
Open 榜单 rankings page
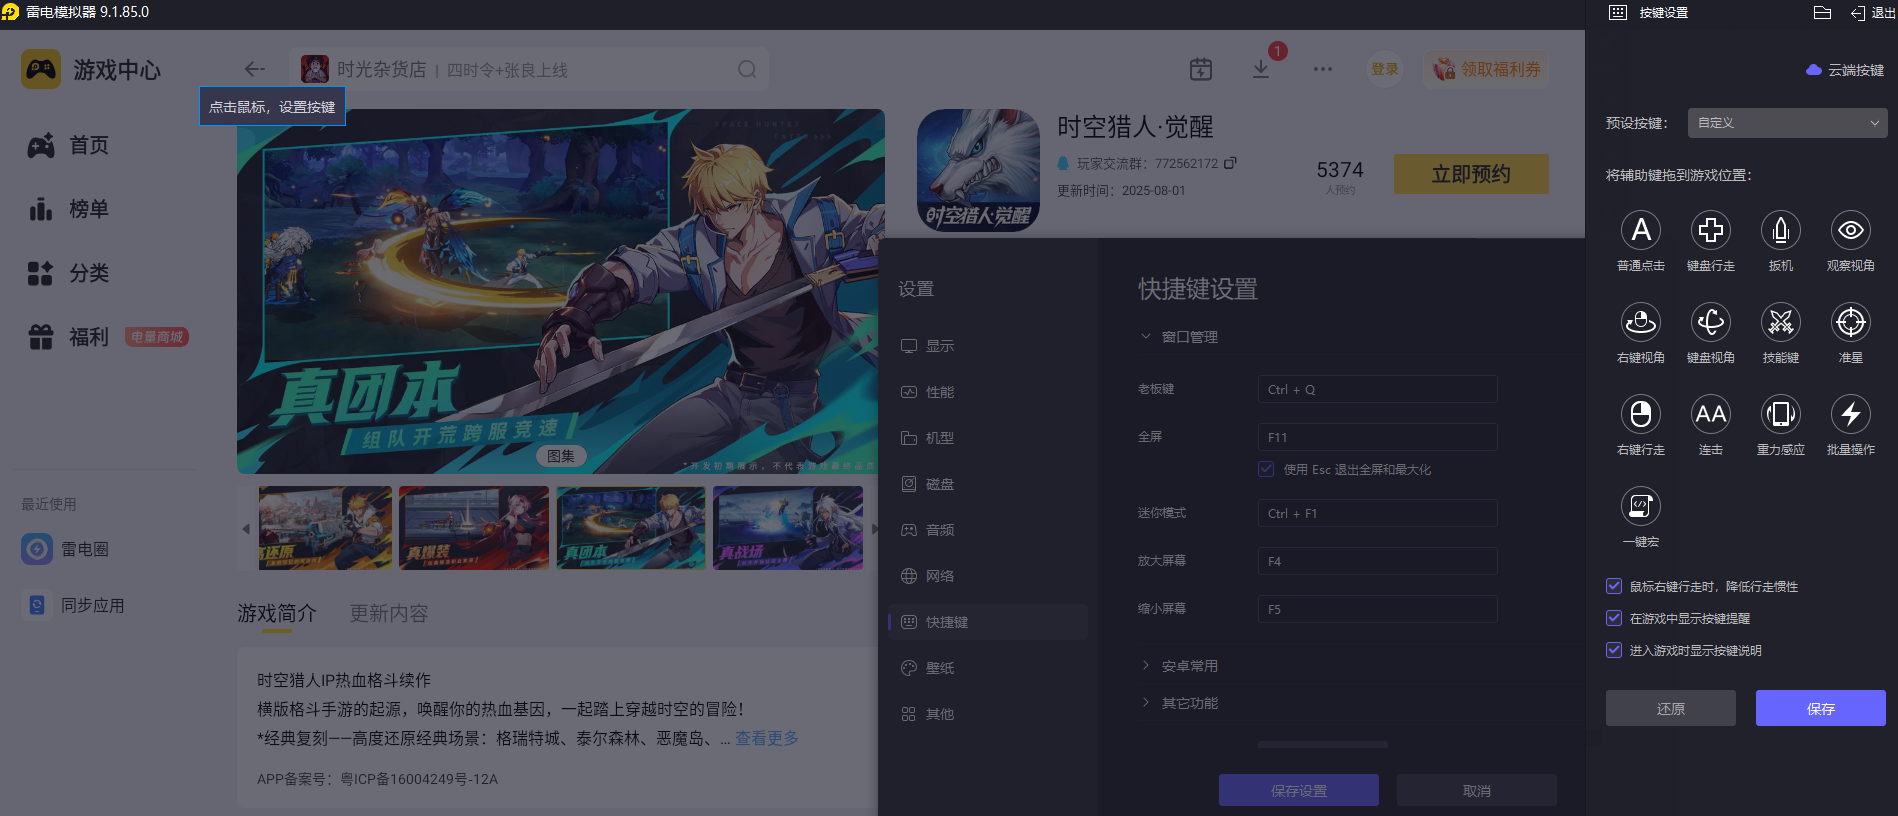[x=68, y=209]
